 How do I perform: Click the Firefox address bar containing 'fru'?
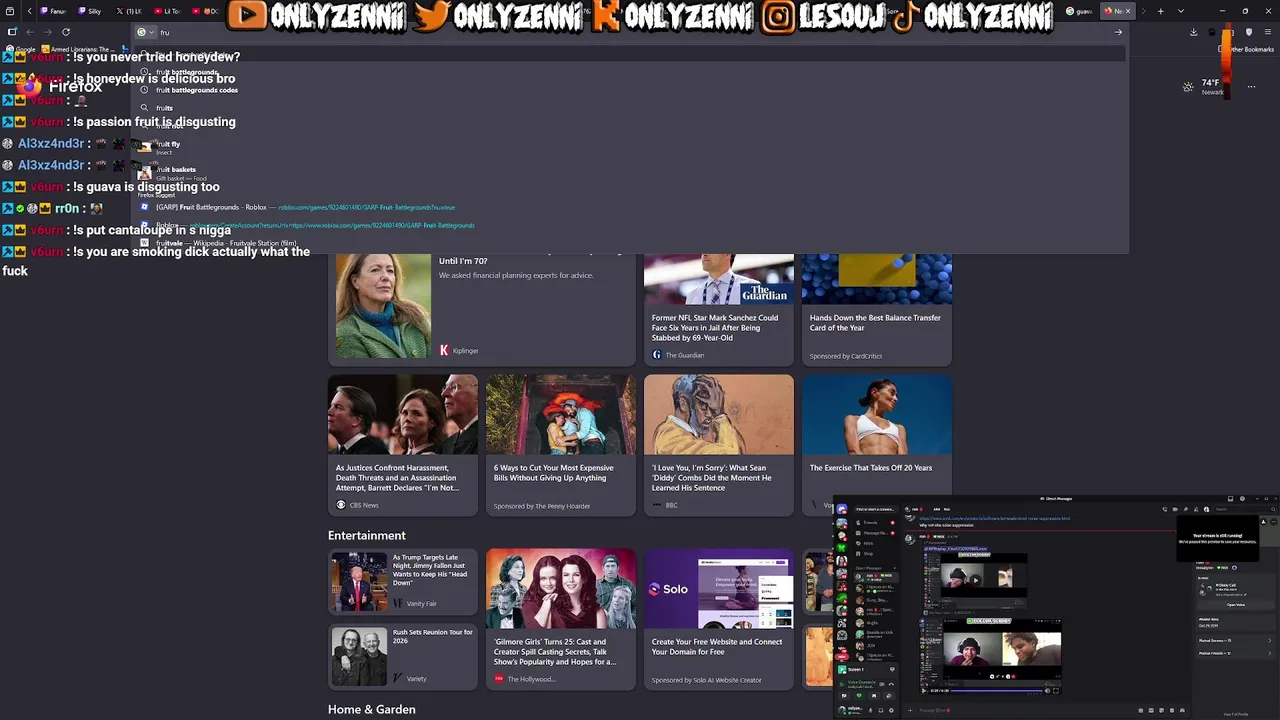click(x=630, y=32)
